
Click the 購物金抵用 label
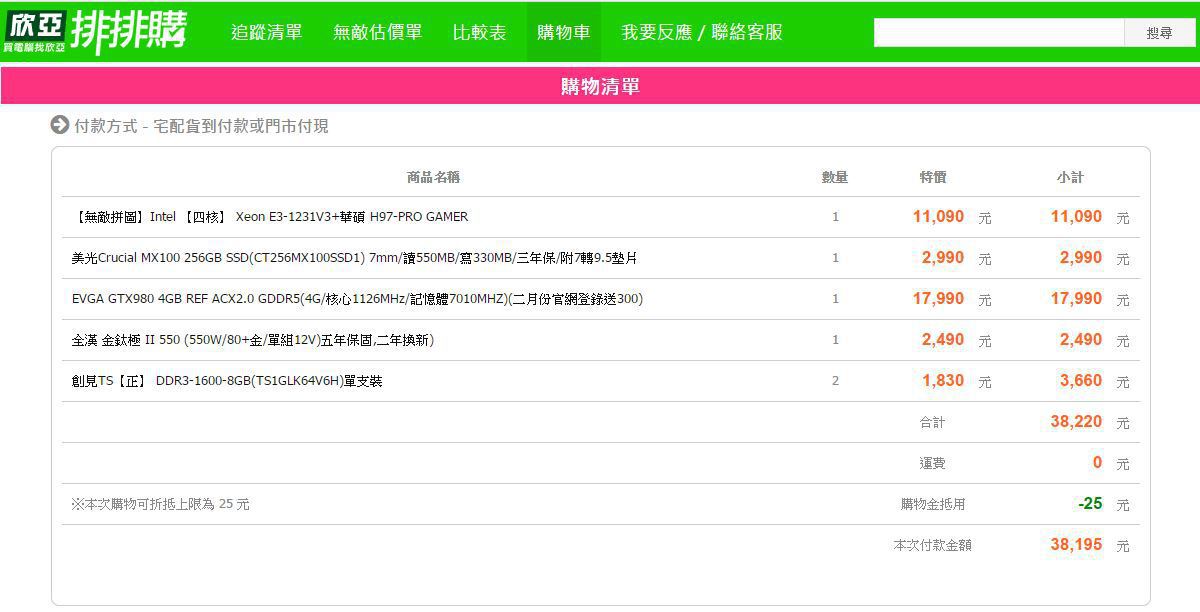click(933, 505)
